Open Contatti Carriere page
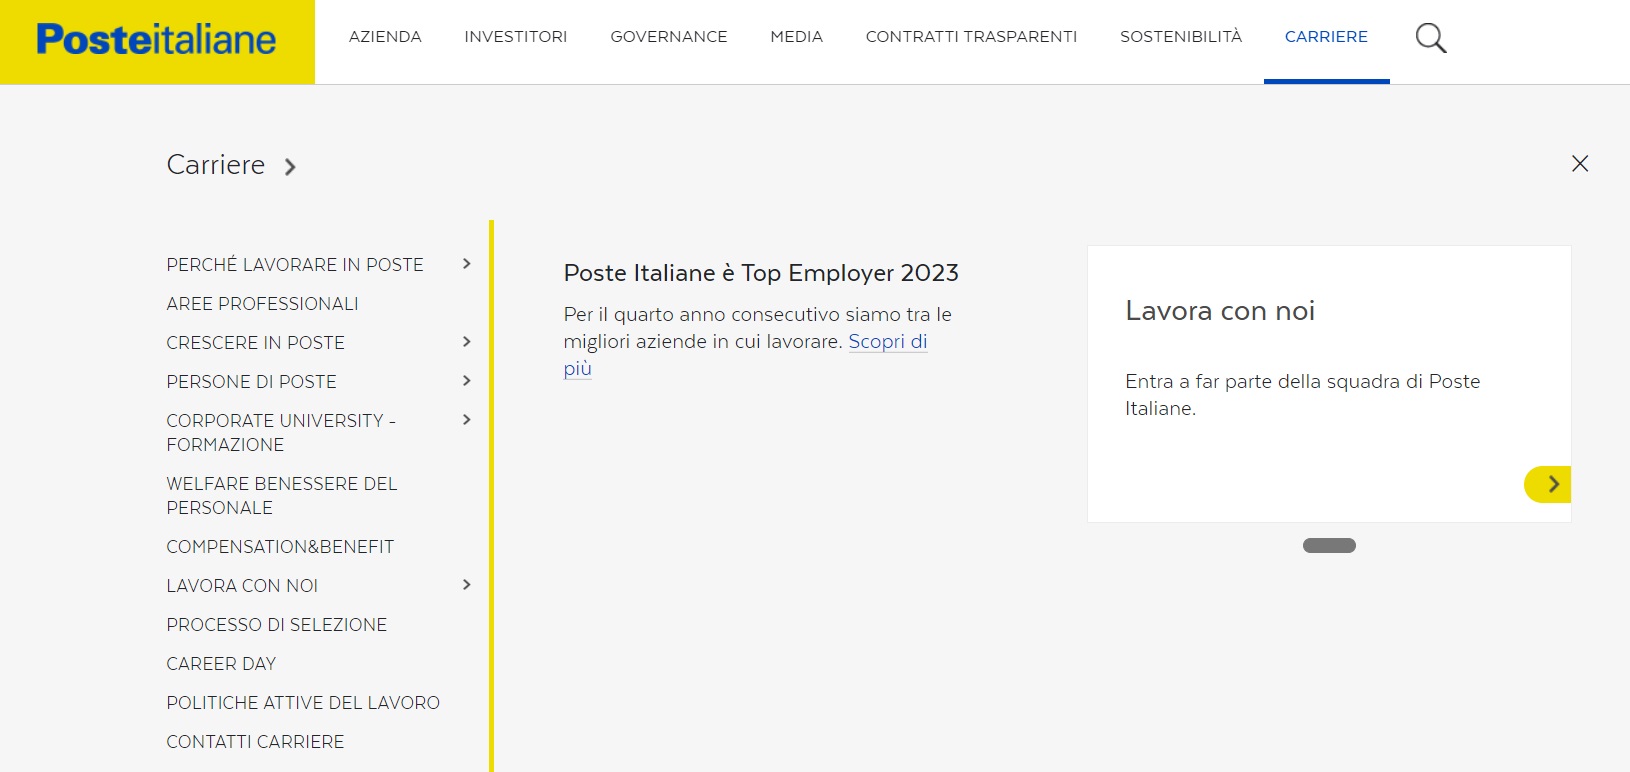 255,742
